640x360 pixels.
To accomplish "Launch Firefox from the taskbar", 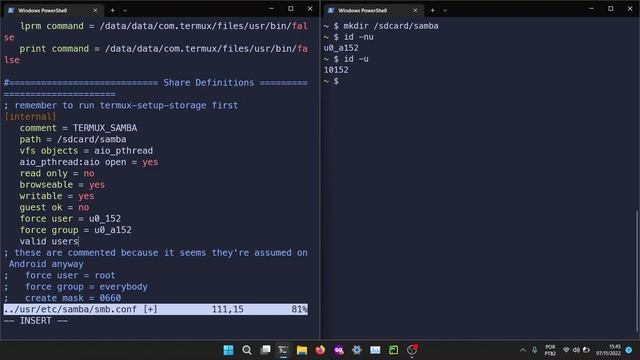I will pos(320,350).
